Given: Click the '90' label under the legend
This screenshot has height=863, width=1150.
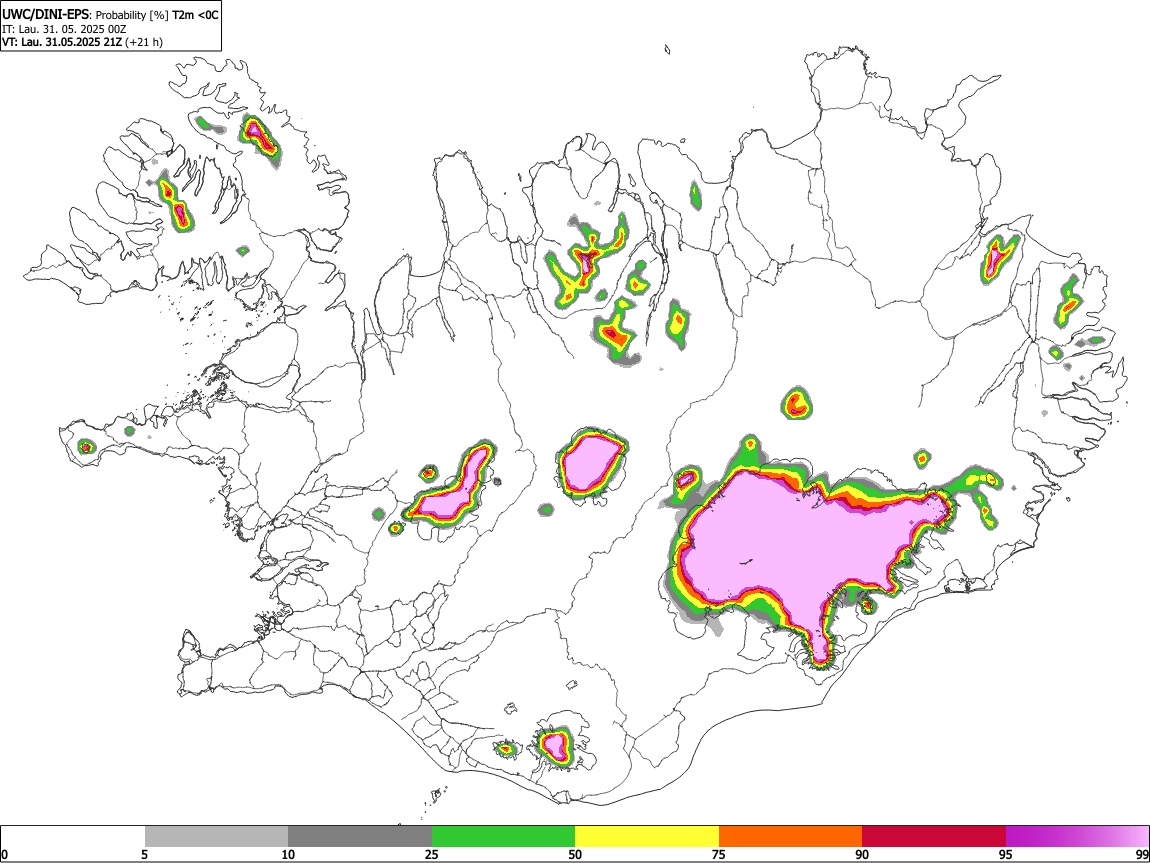Looking at the screenshot, I should tap(862, 854).
